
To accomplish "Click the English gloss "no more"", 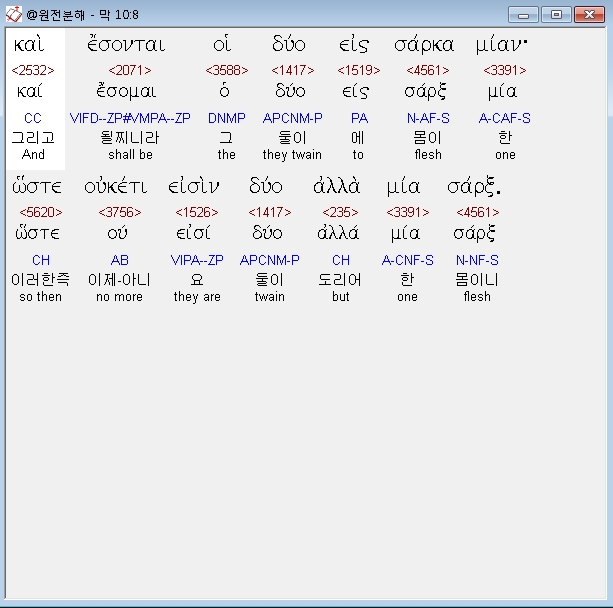I will click(x=119, y=297).
